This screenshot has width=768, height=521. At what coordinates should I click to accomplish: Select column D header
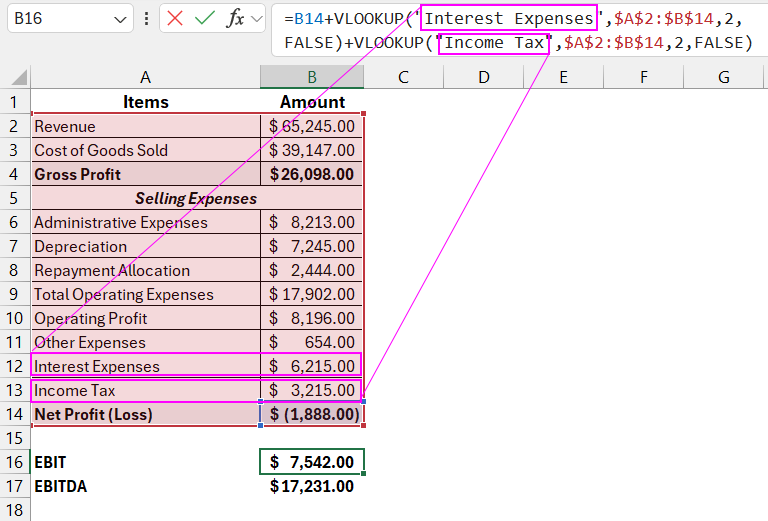coord(484,77)
